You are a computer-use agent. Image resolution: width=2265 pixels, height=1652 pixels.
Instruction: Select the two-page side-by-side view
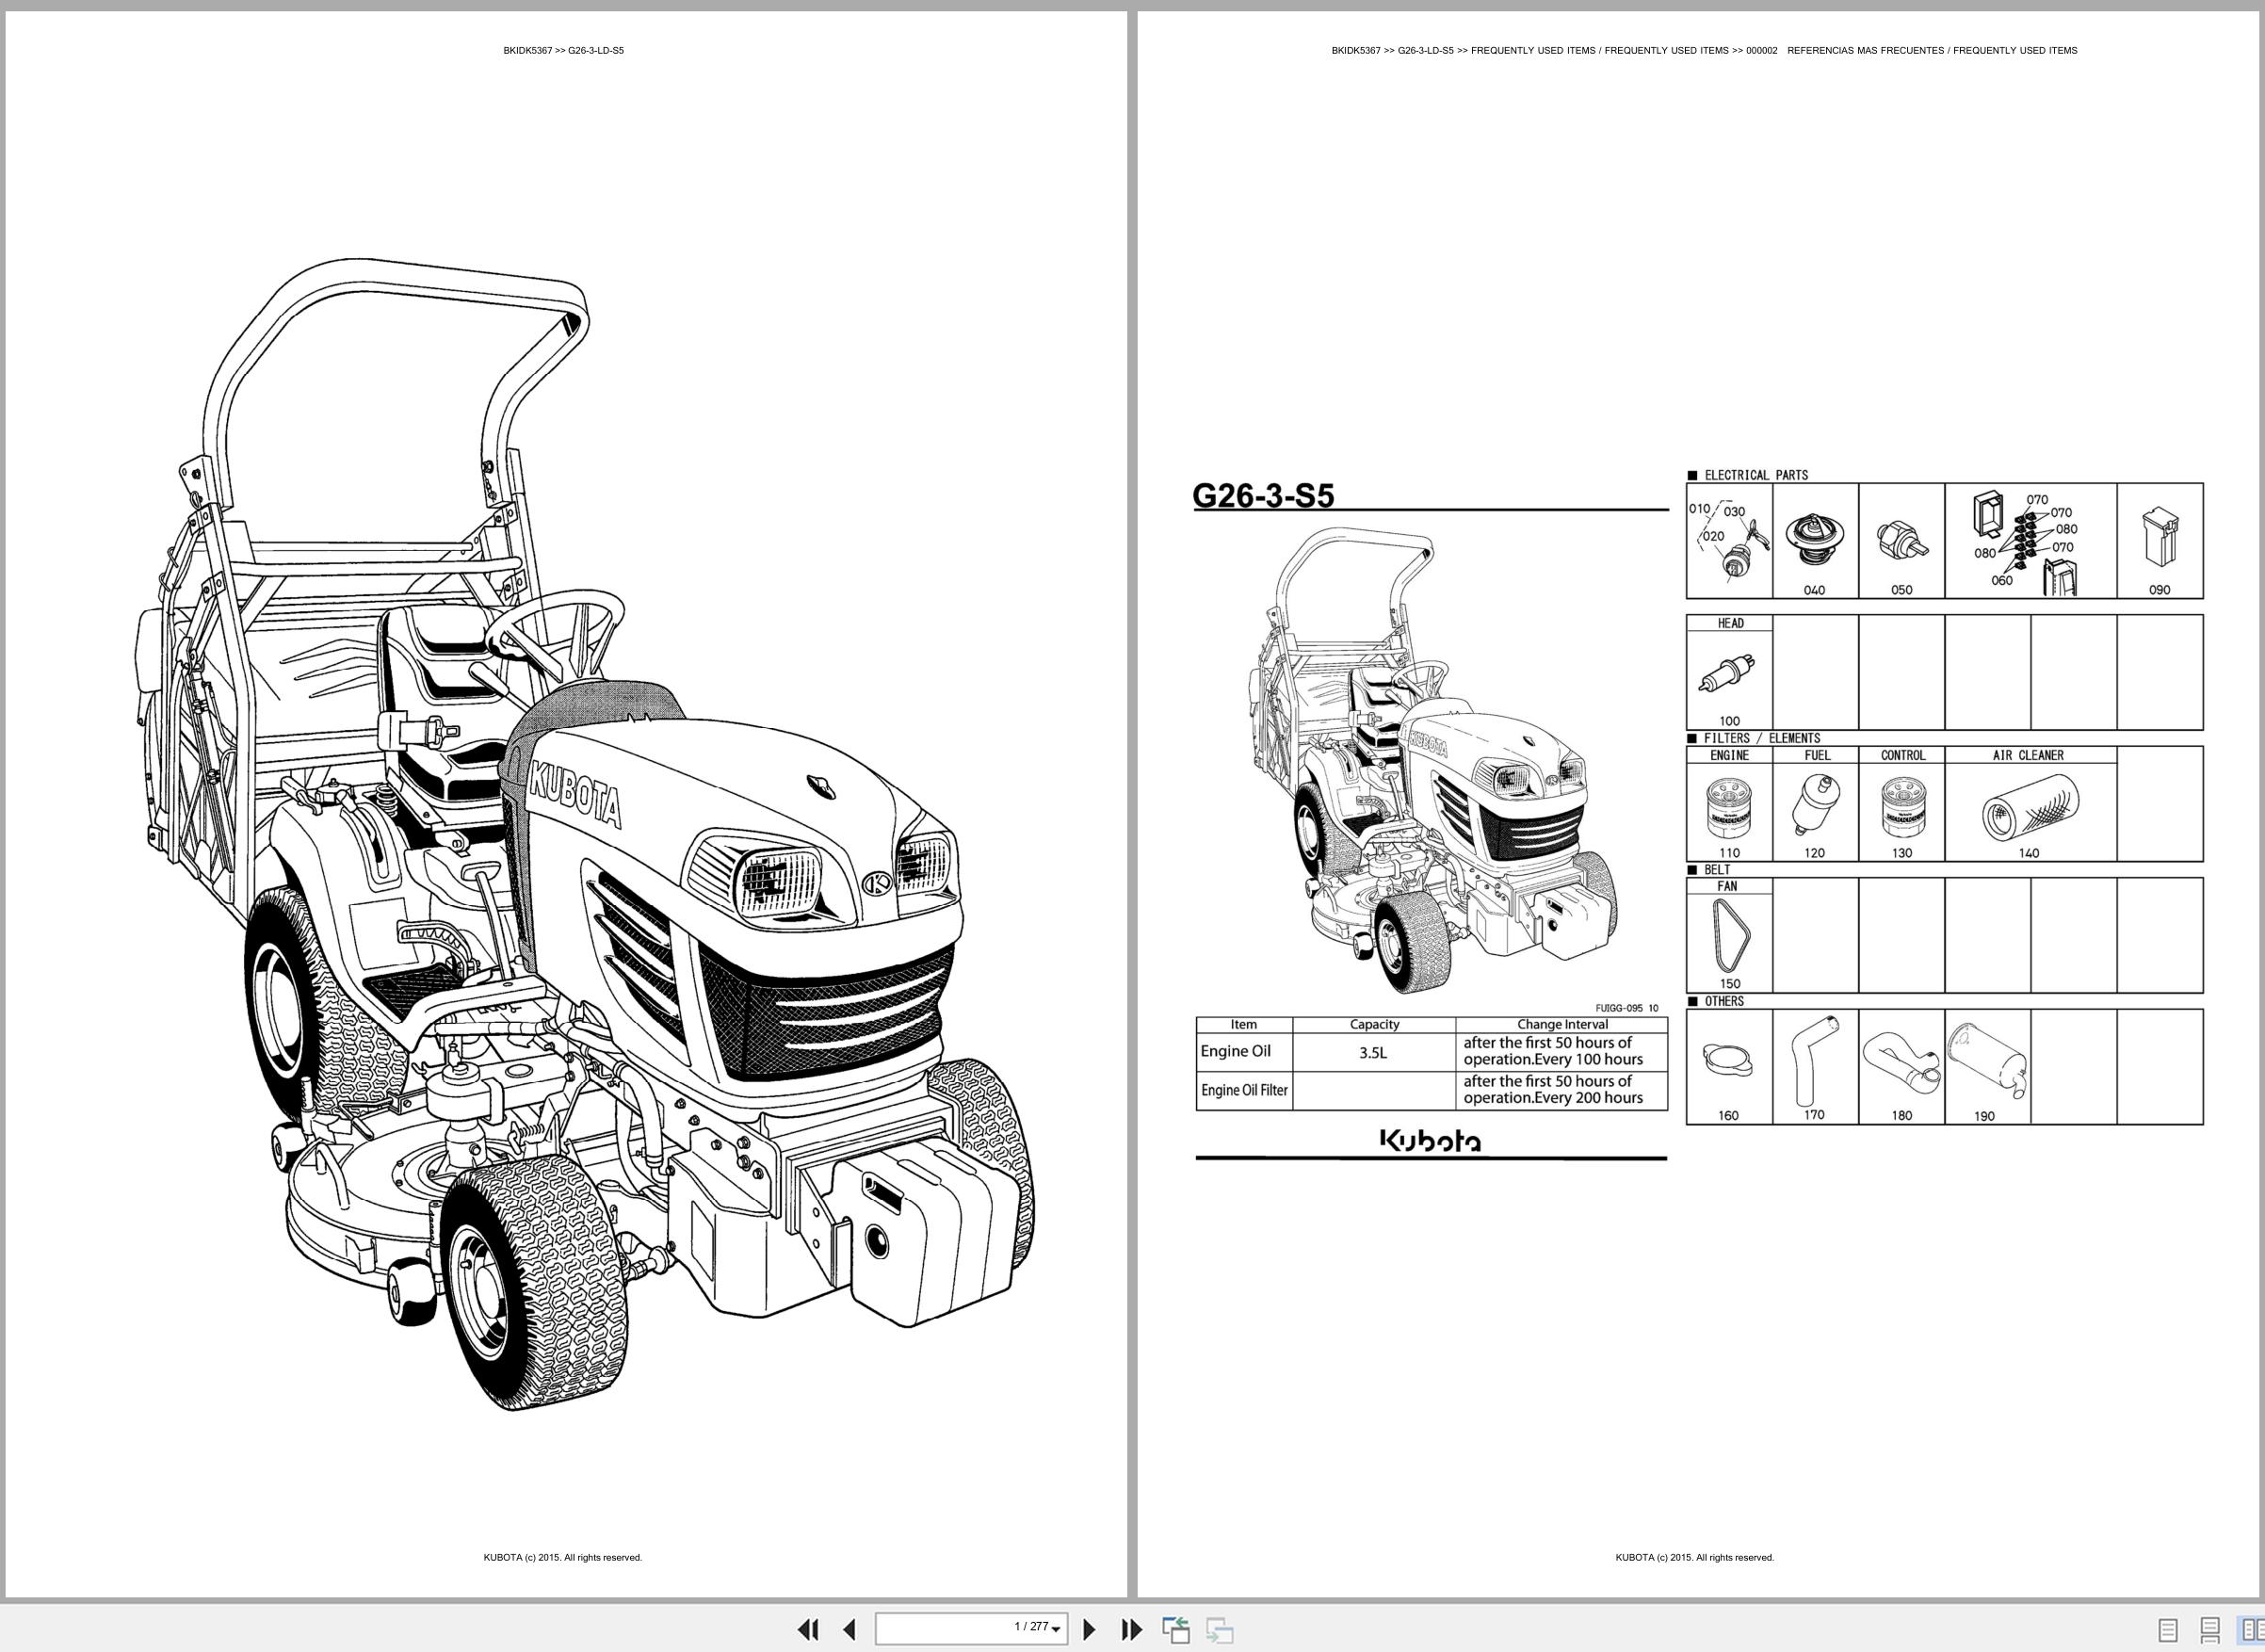click(x=2251, y=1630)
